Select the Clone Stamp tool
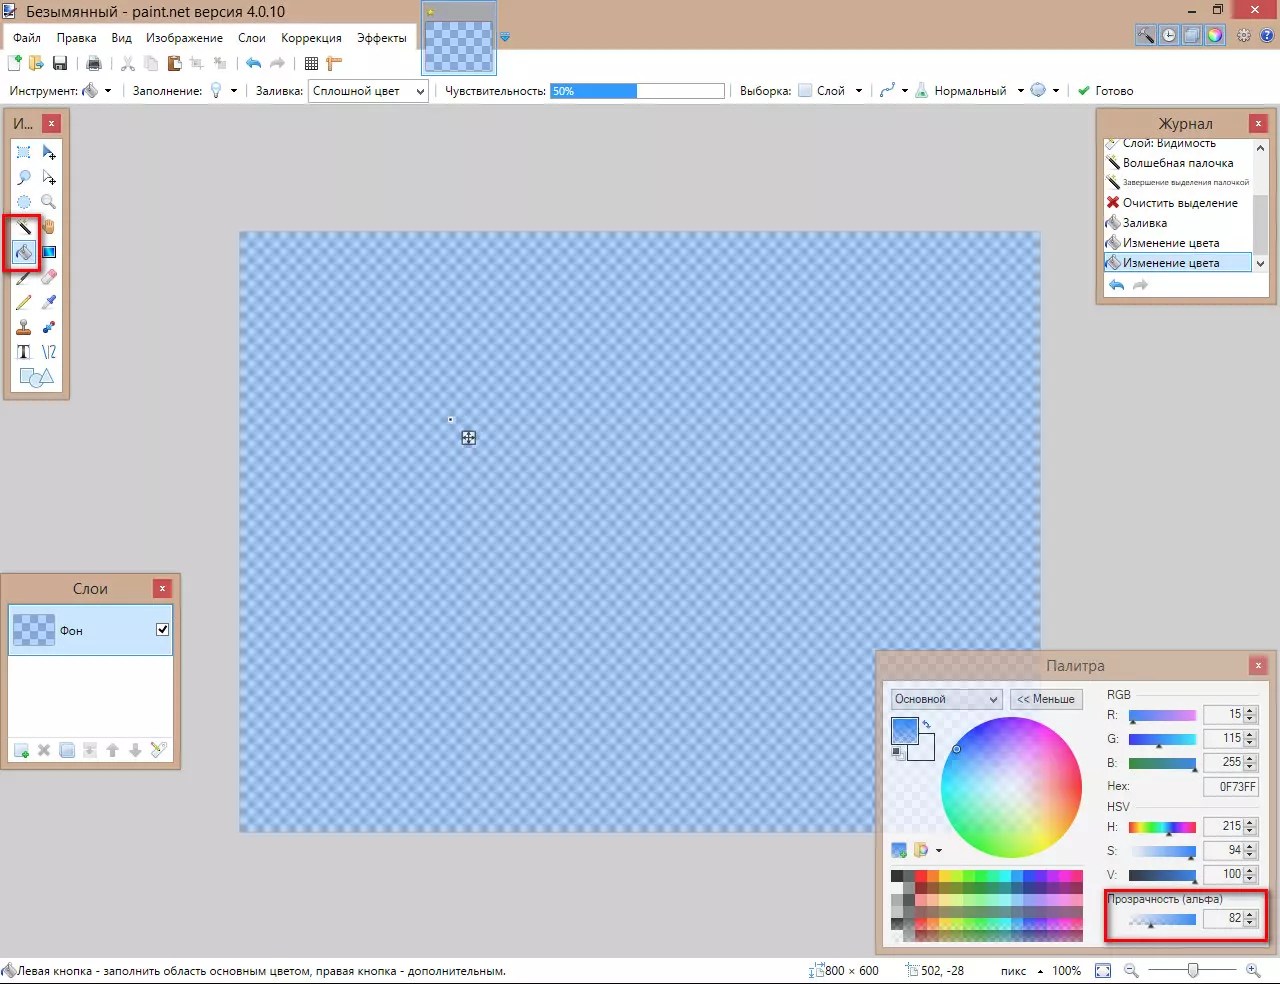Image resolution: width=1280 pixels, height=984 pixels. [24, 327]
